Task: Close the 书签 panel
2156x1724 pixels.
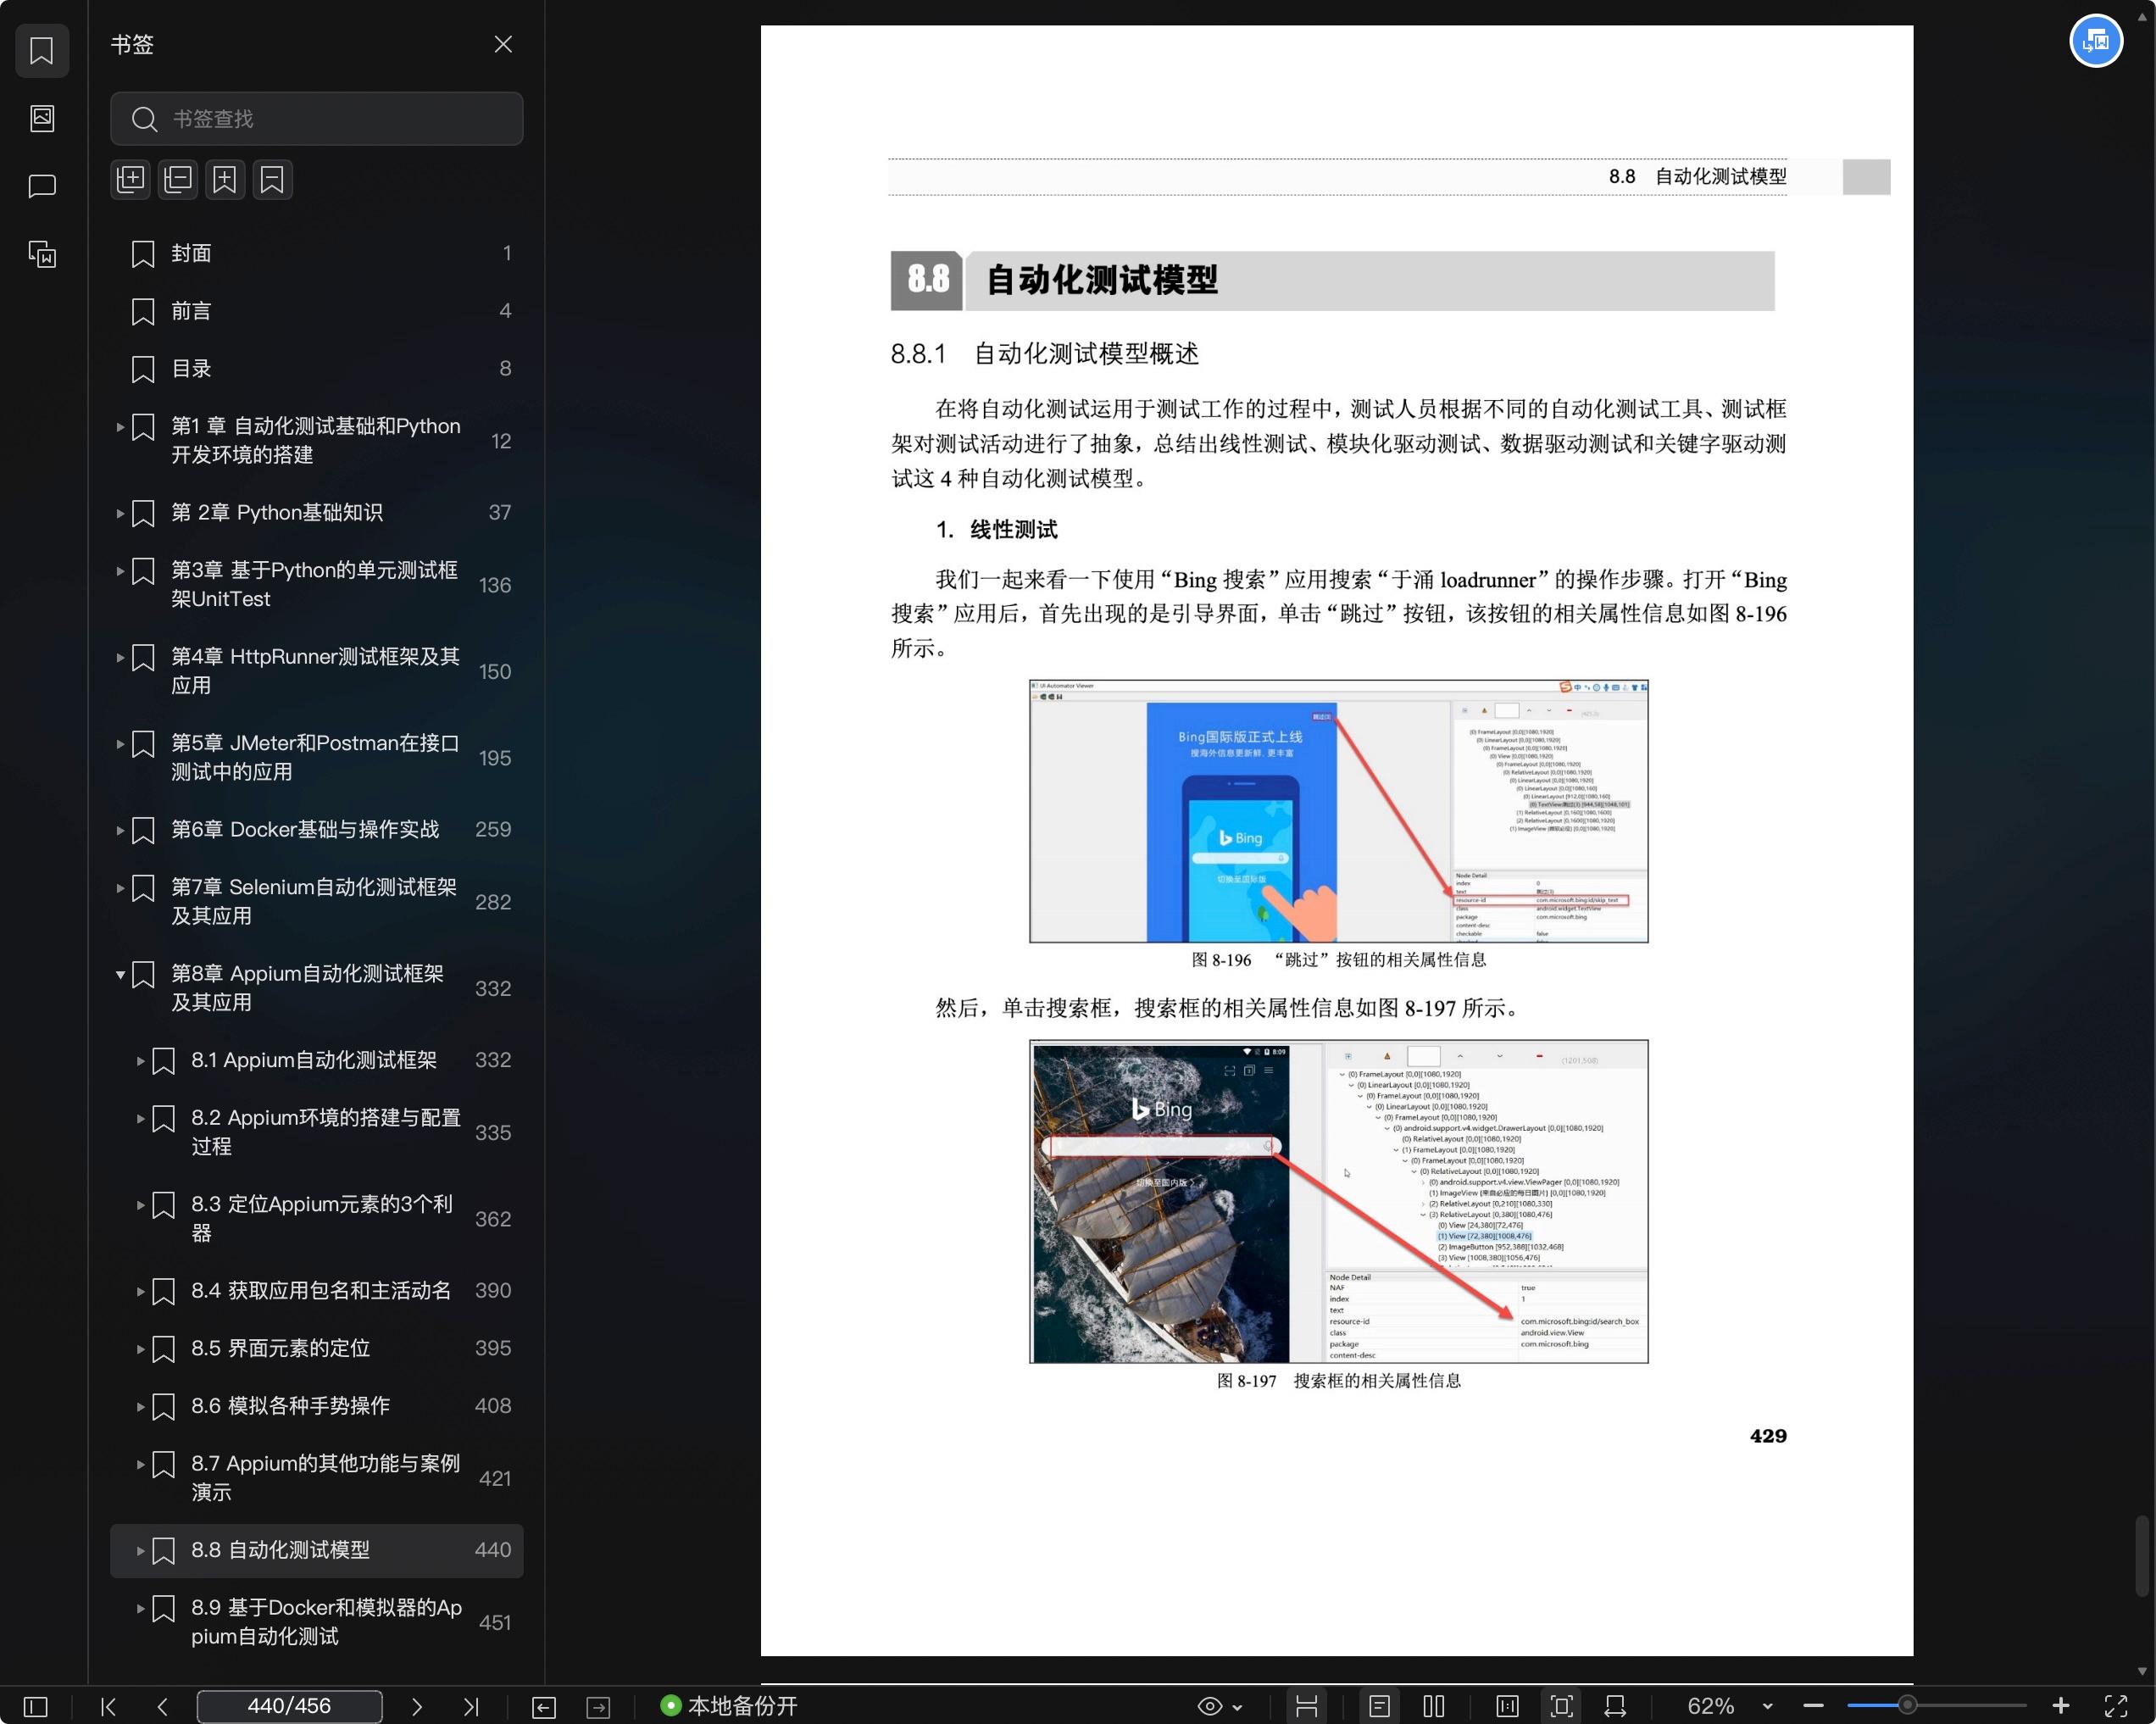Action: click(x=503, y=44)
